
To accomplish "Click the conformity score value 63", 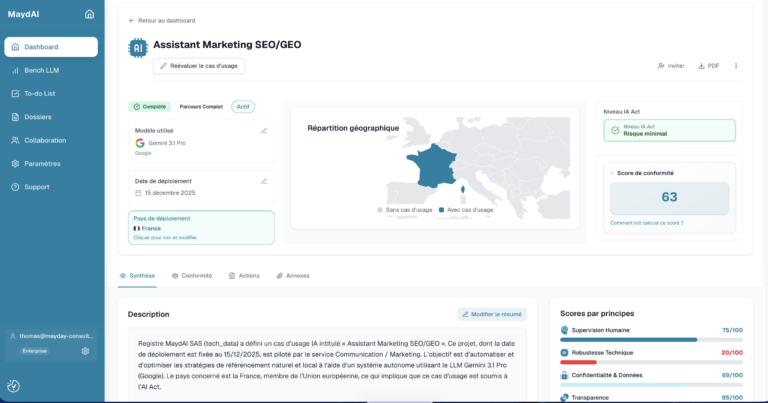I will pos(670,197).
